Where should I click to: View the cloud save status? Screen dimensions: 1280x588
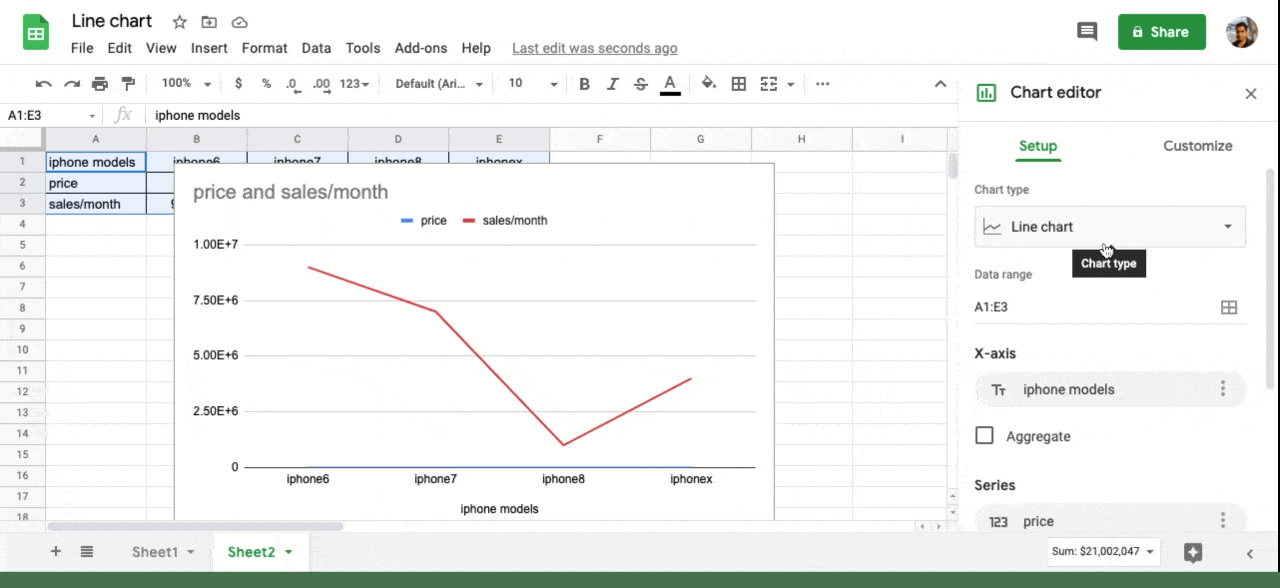click(239, 22)
